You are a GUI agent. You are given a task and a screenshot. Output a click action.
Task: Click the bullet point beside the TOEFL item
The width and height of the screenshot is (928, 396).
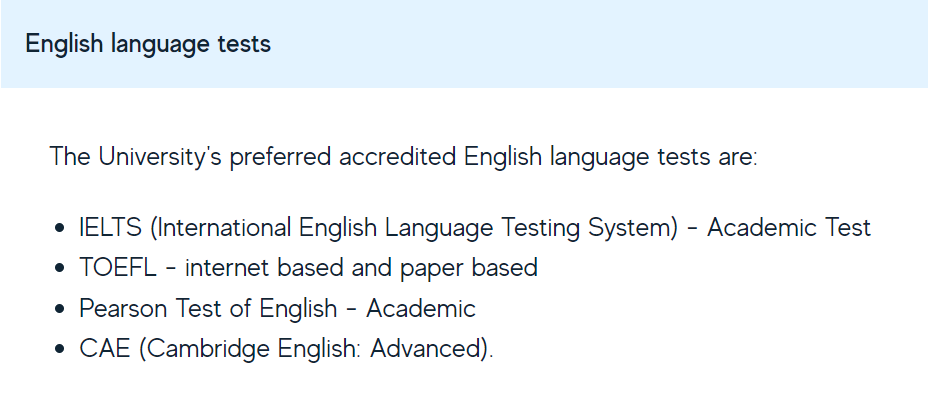(x=59, y=268)
